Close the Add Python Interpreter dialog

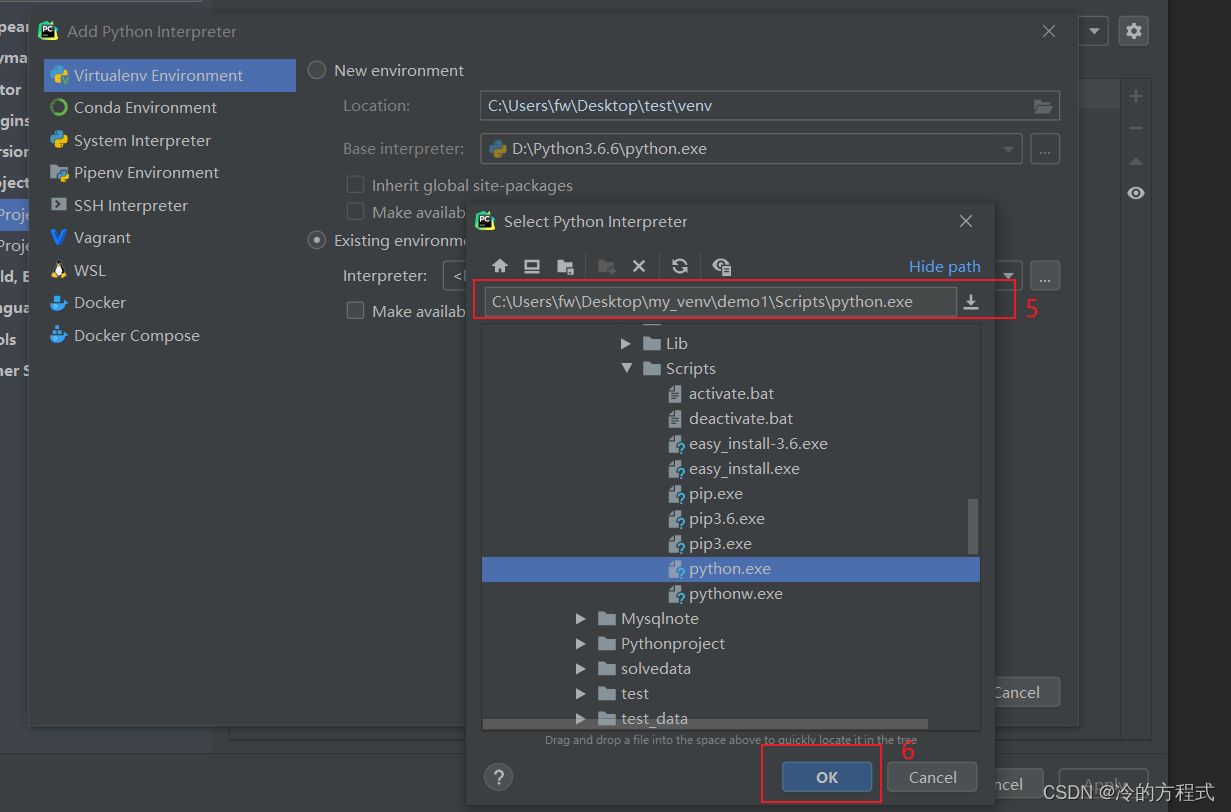click(1049, 31)
